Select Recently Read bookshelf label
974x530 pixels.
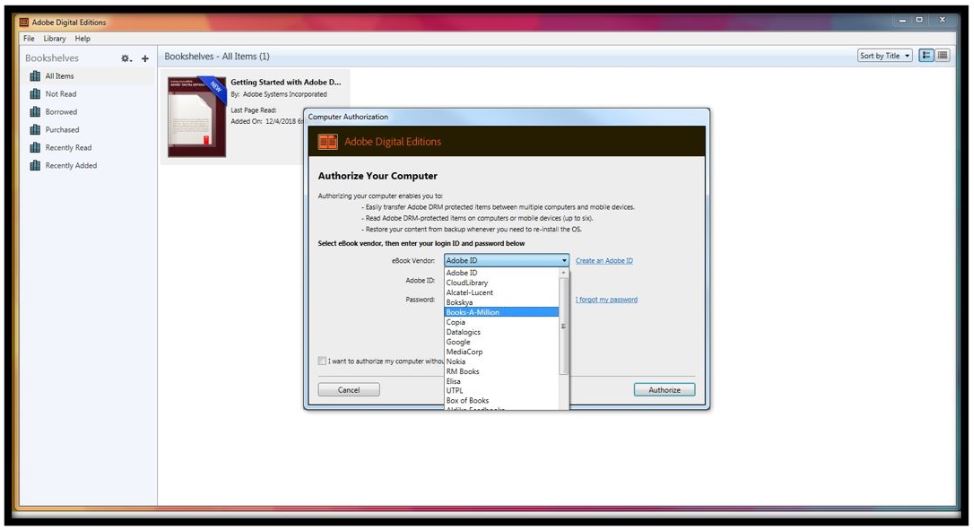(68, 148)
